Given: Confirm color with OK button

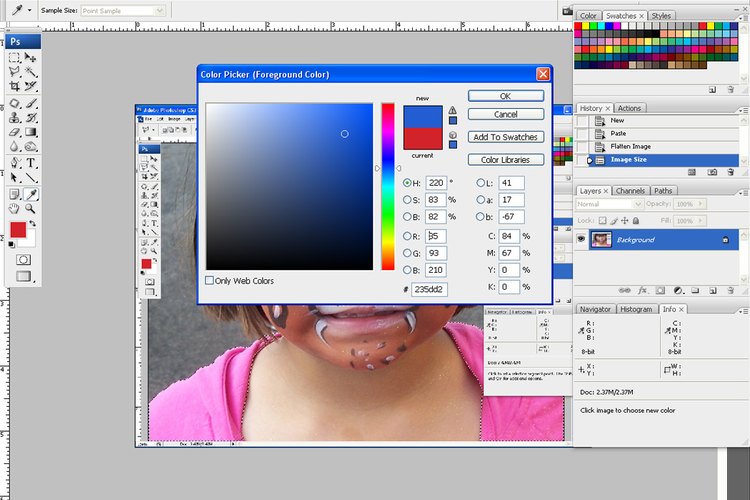Looking at the screenshot, I should (x=506, y=96).
